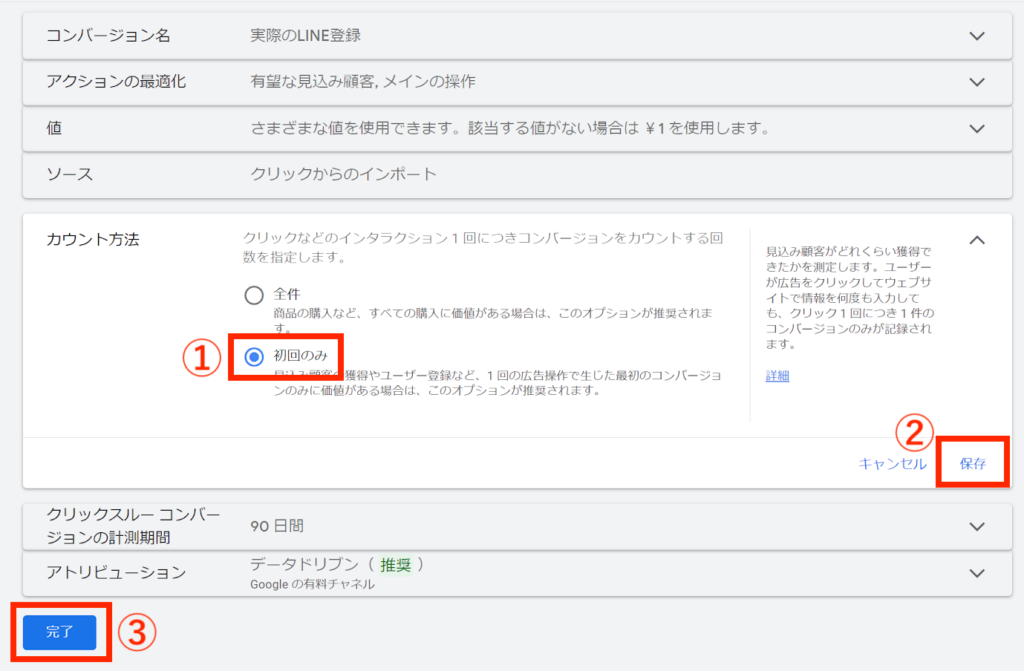Image resolution: width=1024 pixels, height=671 pixels.
Task: Expand the 値 row chevron
Action: coord(977,128)
